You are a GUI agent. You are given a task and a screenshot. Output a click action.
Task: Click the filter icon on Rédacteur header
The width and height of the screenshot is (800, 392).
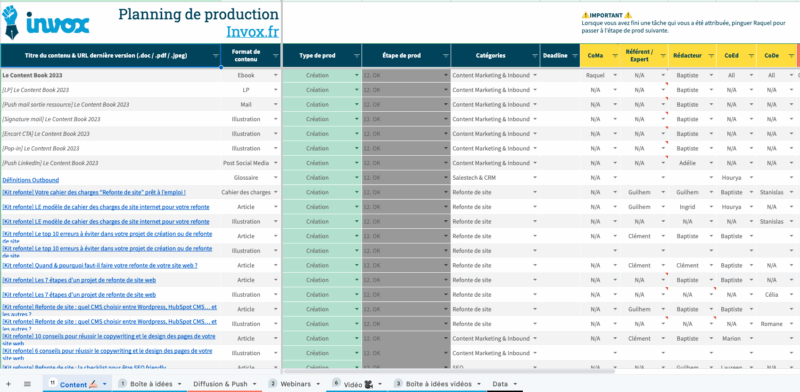click(x=711, y=56)
